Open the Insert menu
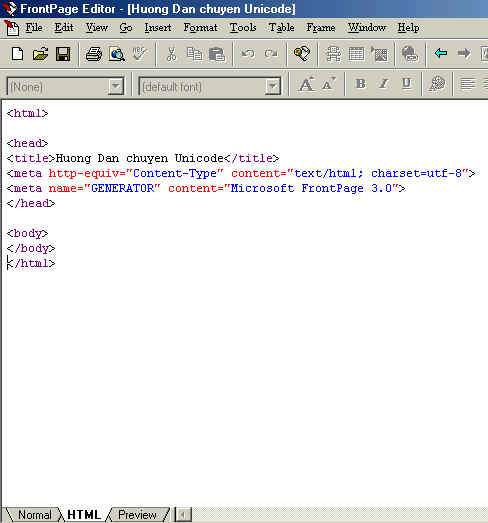Screen dimensions: 488x523 point(158,28)
